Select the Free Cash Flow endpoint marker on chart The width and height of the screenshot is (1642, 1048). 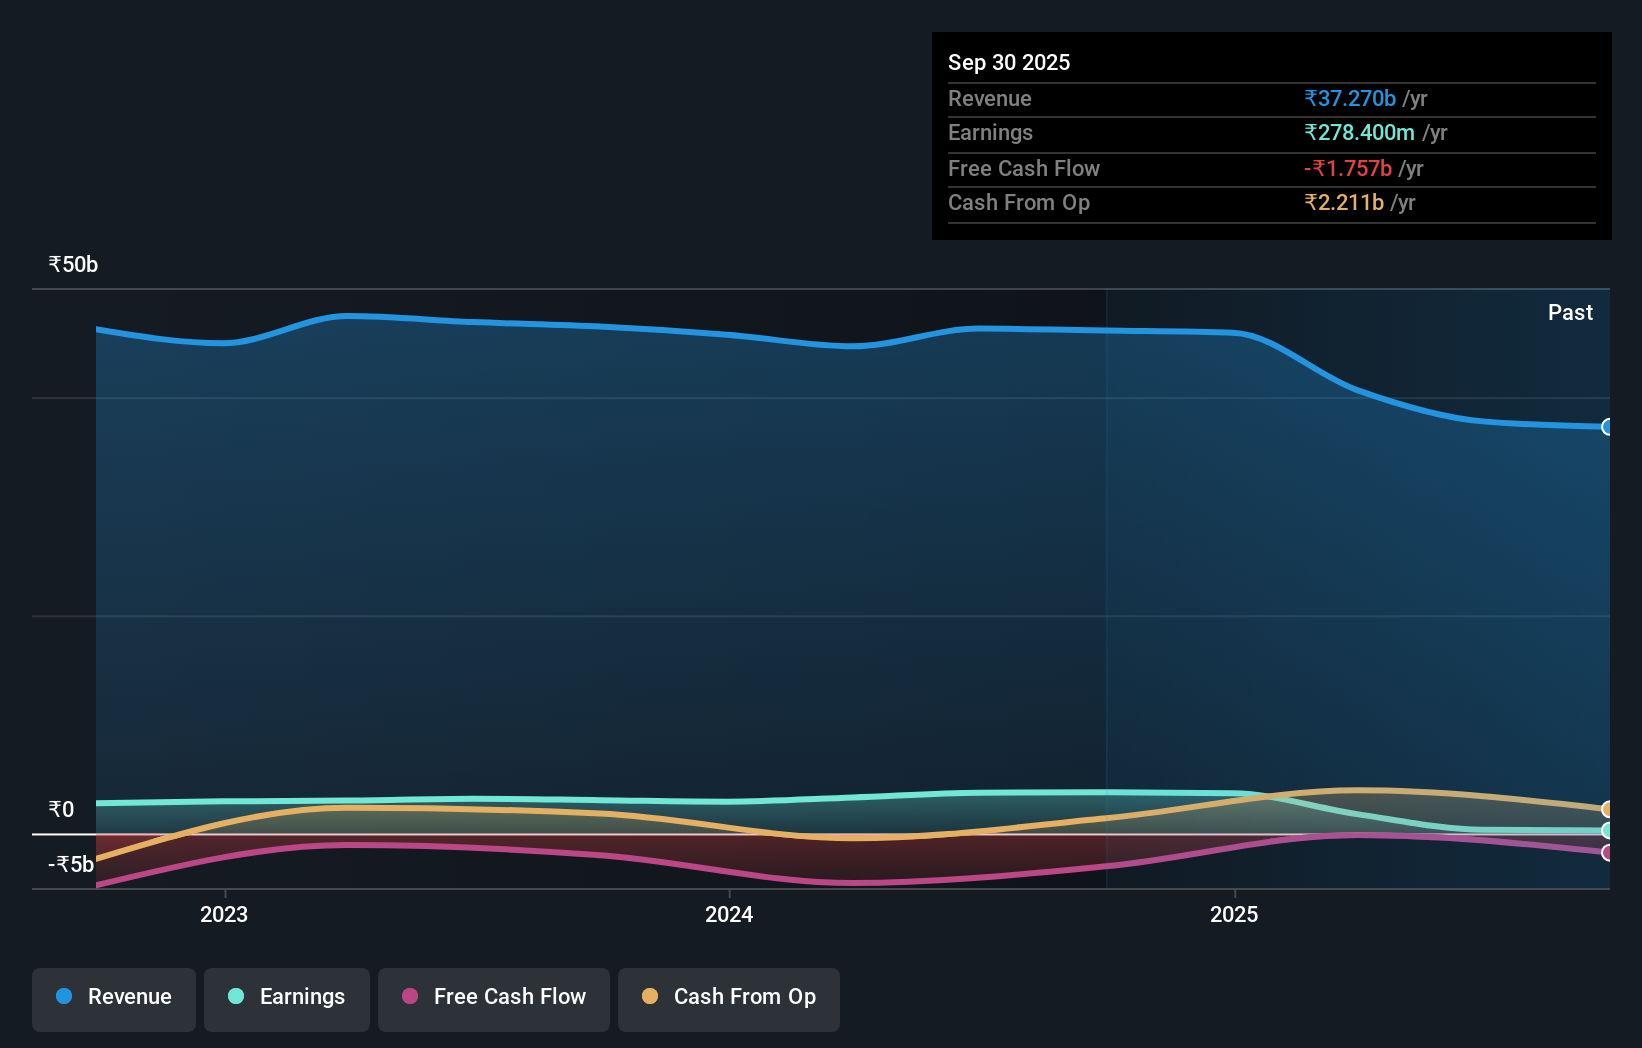point(1607,853)
